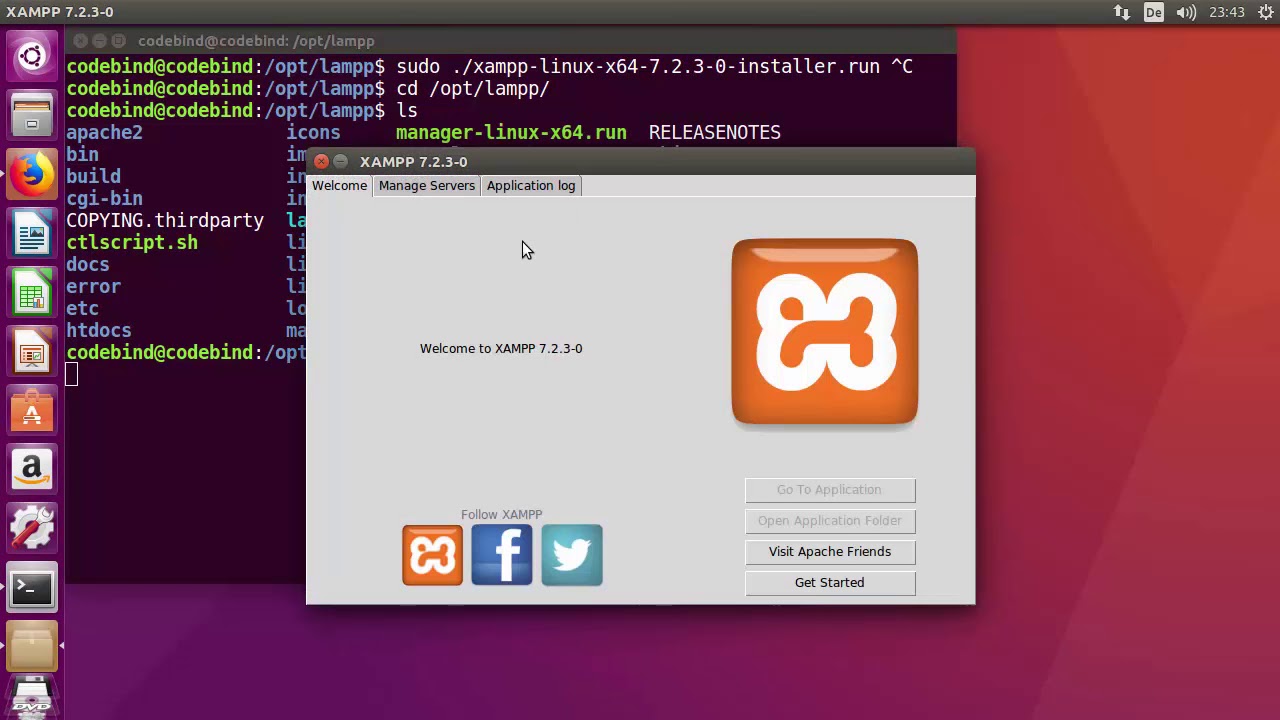Click the Visit Apache Friends button
Viewport: 1280px width, 720px height.
[829, 551]
